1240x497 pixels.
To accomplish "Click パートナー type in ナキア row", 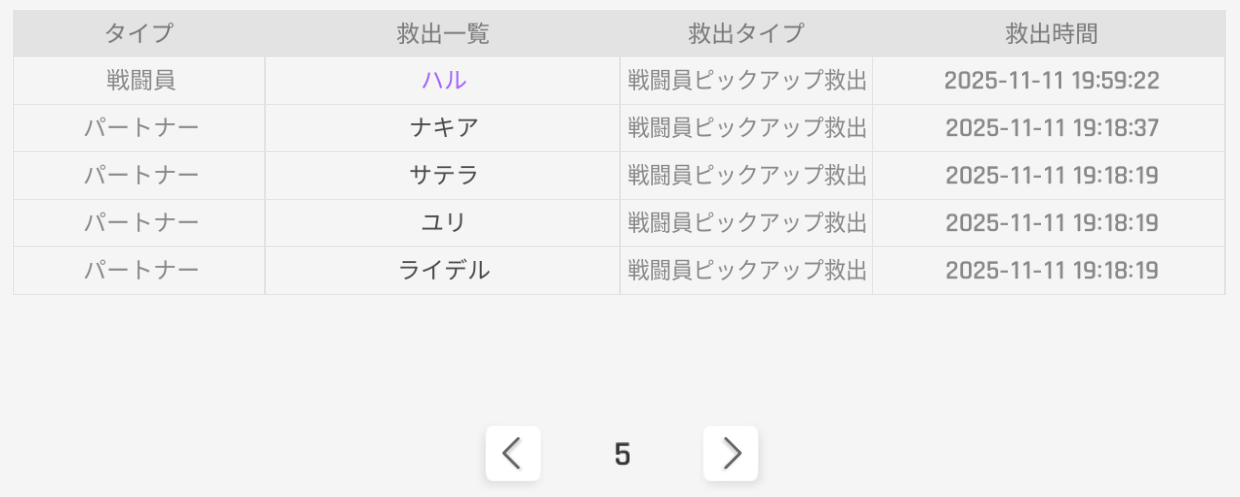I will tap(140, 128).
